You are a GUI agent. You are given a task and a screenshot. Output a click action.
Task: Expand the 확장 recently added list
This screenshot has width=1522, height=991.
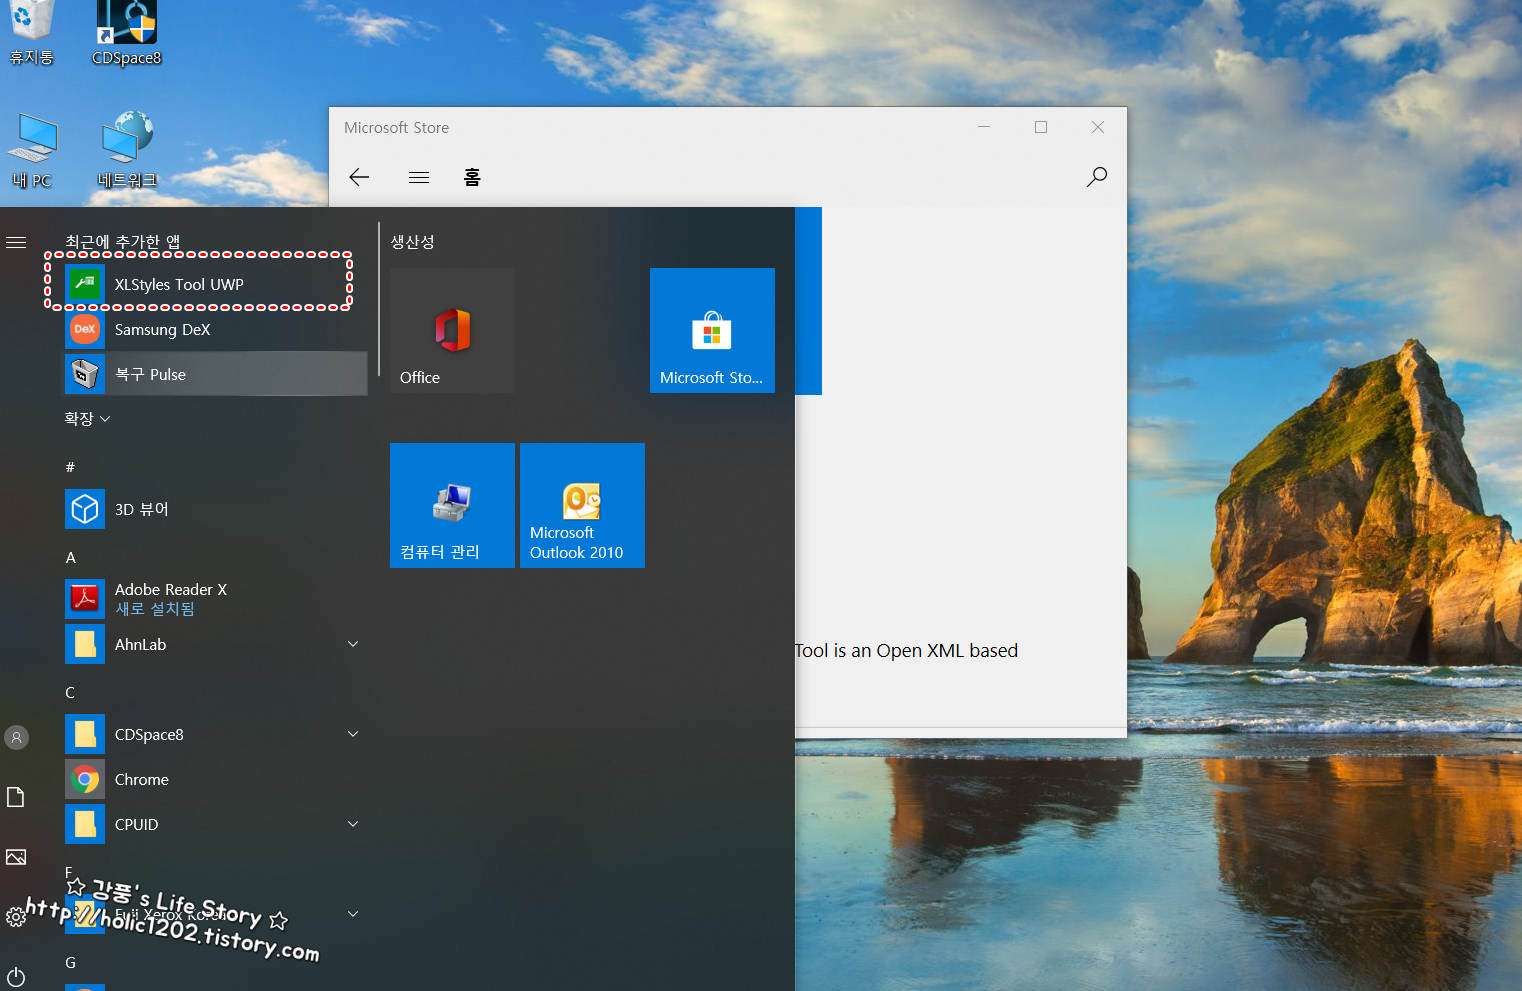tap(87, 419)
